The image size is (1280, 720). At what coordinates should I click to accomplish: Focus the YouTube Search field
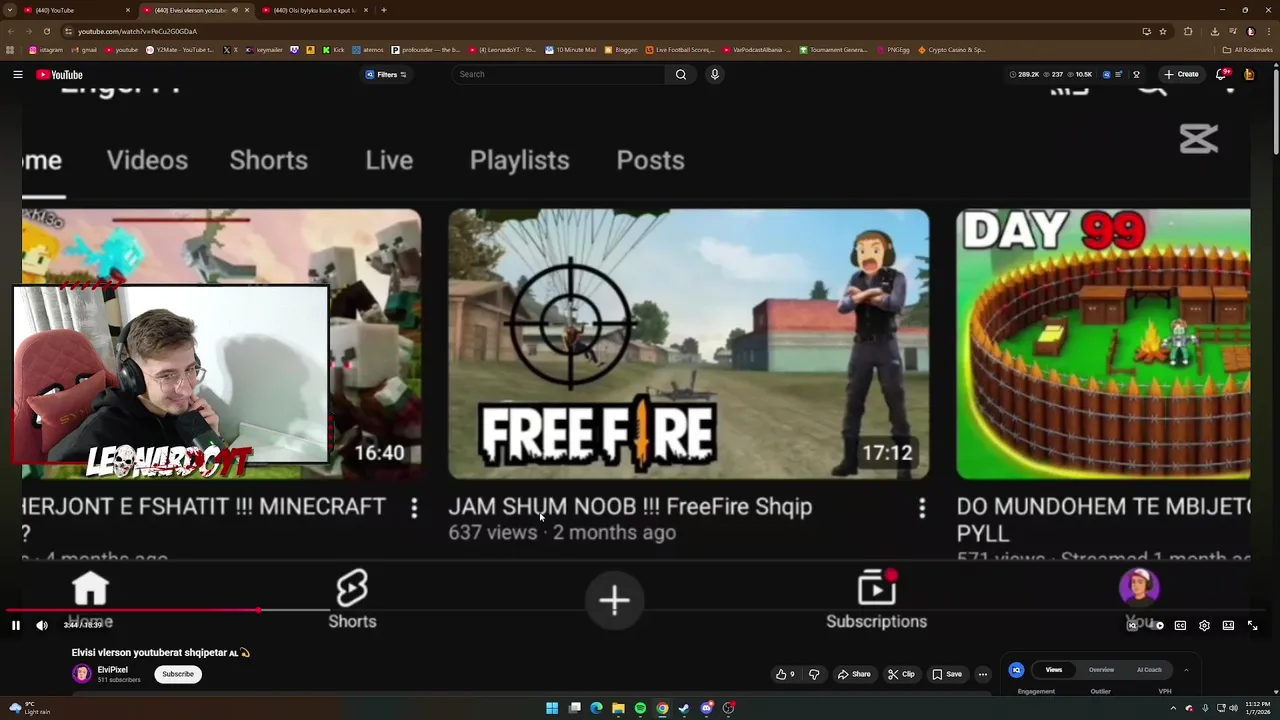point(560,74)
